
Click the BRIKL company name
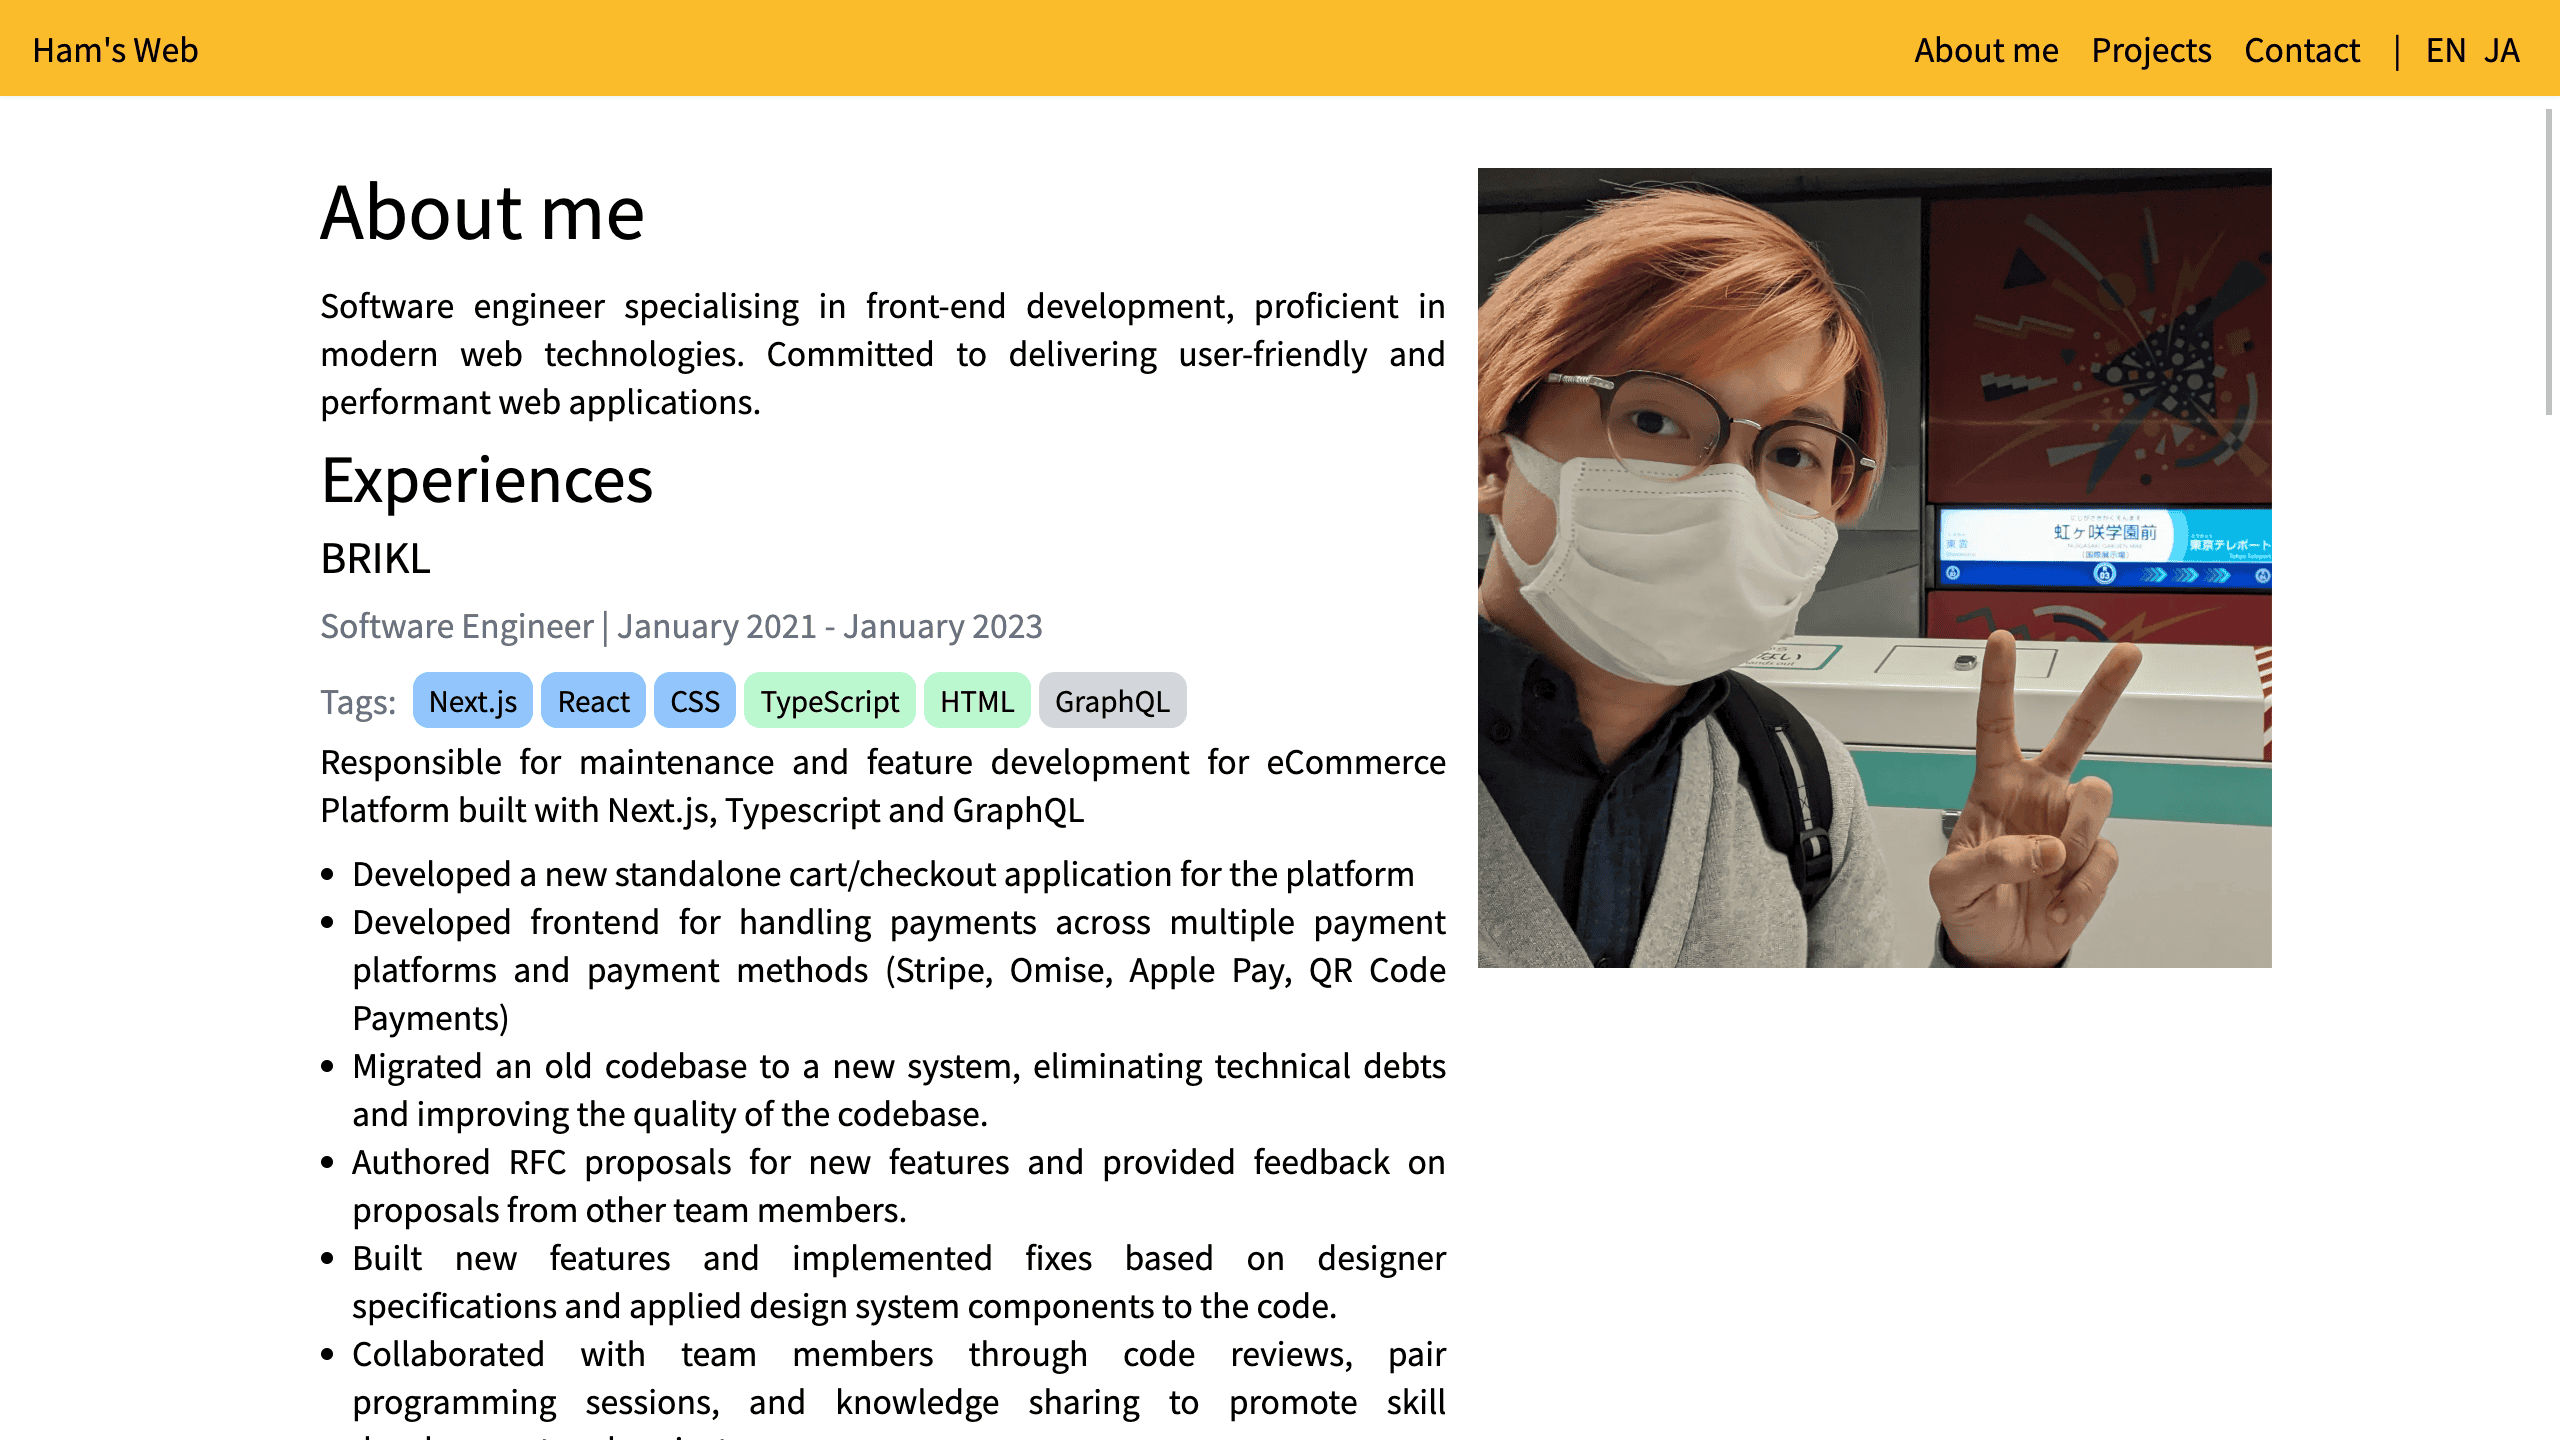(375, 558)
